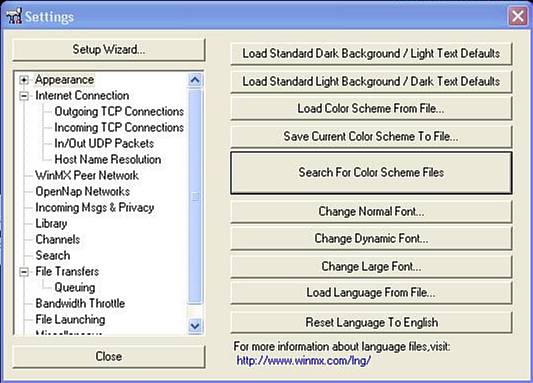The image size is (533, 383).
Task: Click Save Current Color Scheme To File
Action: [371, 136]
